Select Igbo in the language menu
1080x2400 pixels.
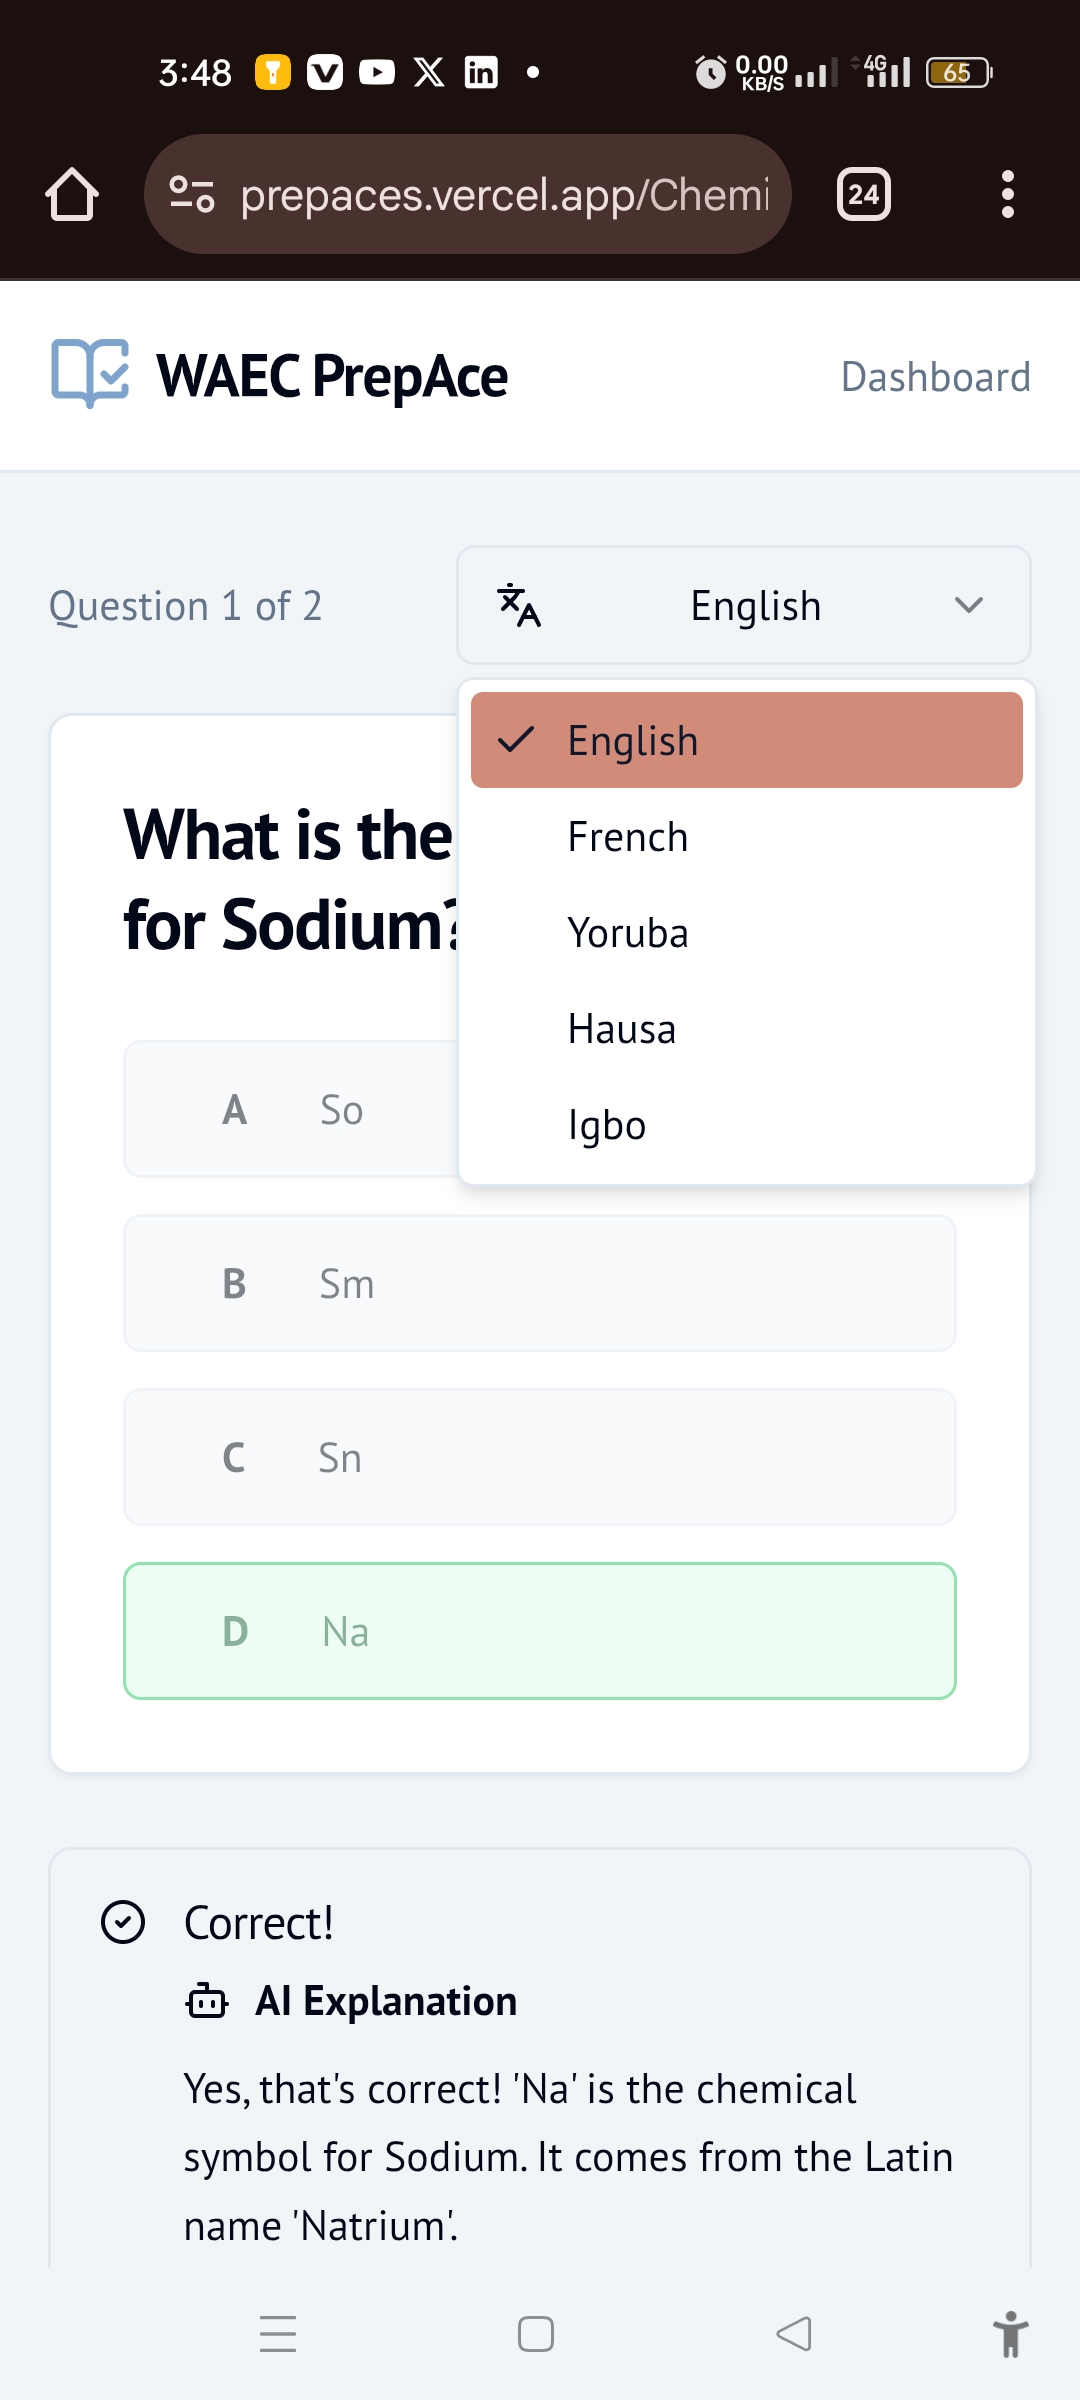point(607,1125)
